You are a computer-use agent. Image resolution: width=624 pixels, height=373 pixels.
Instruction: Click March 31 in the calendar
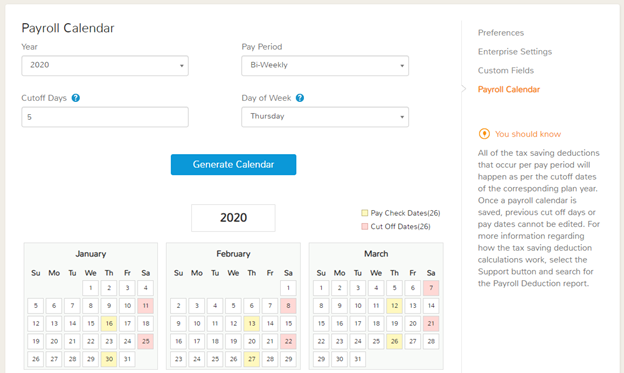tap(358, 359)
